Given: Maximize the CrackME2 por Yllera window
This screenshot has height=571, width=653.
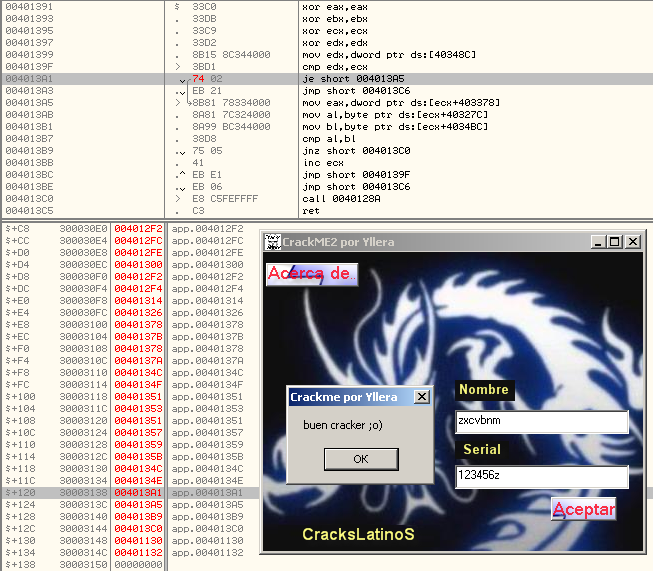Looking at the screenshot, I should [x=614, y=242].
